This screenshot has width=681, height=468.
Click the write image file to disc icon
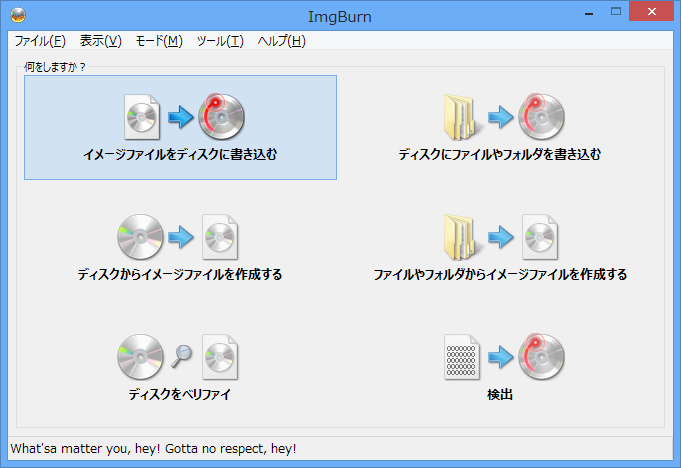[x=184, y=116]
